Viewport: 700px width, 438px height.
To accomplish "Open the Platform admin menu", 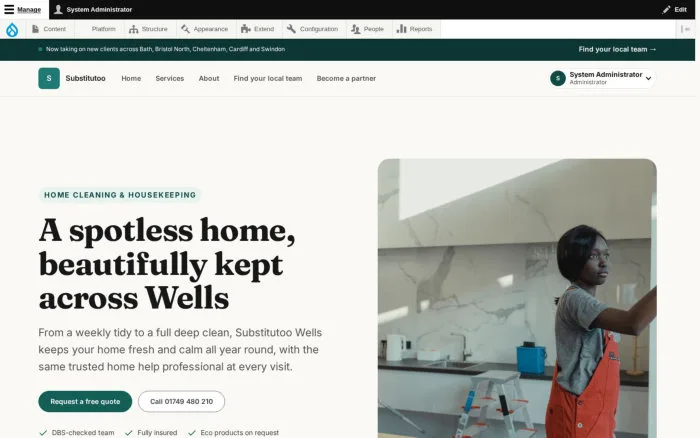I will [x=99, y=29].
